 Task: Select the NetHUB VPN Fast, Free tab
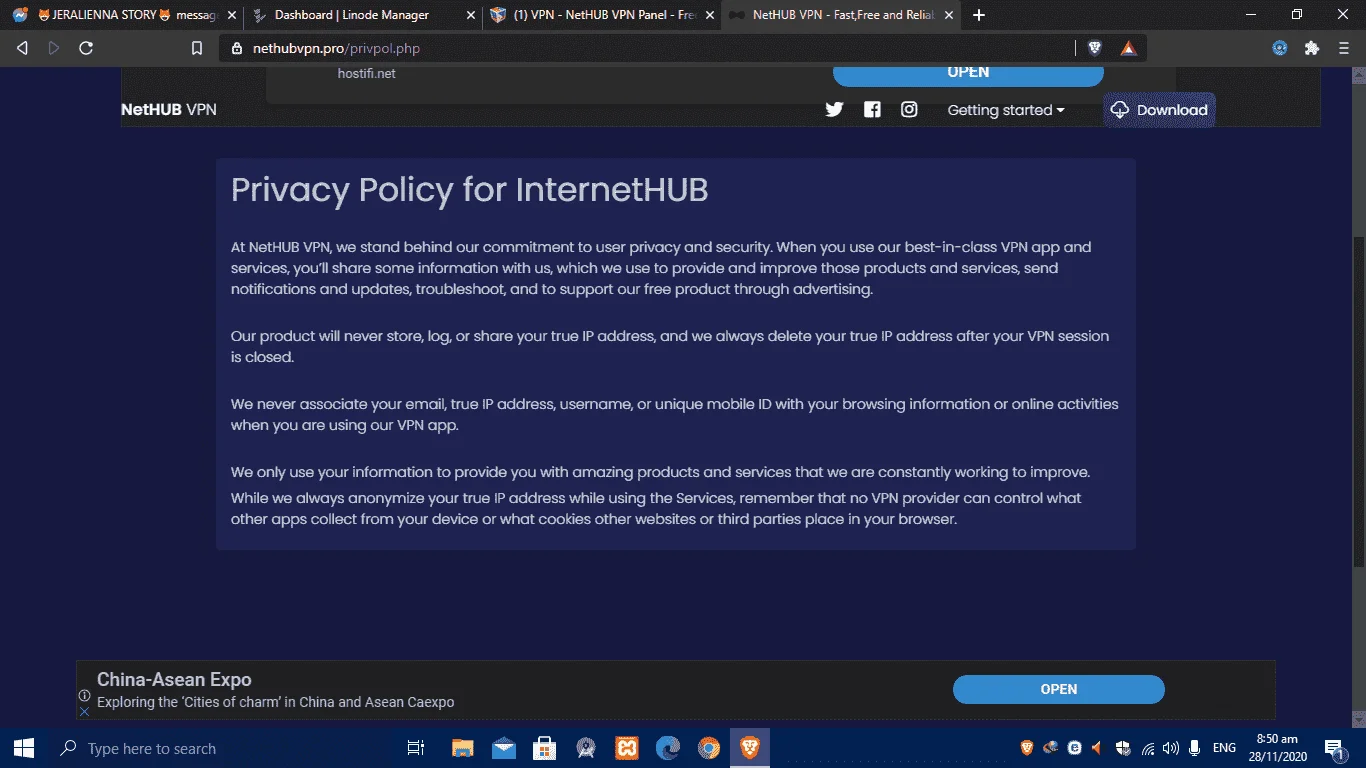[840, 15]
